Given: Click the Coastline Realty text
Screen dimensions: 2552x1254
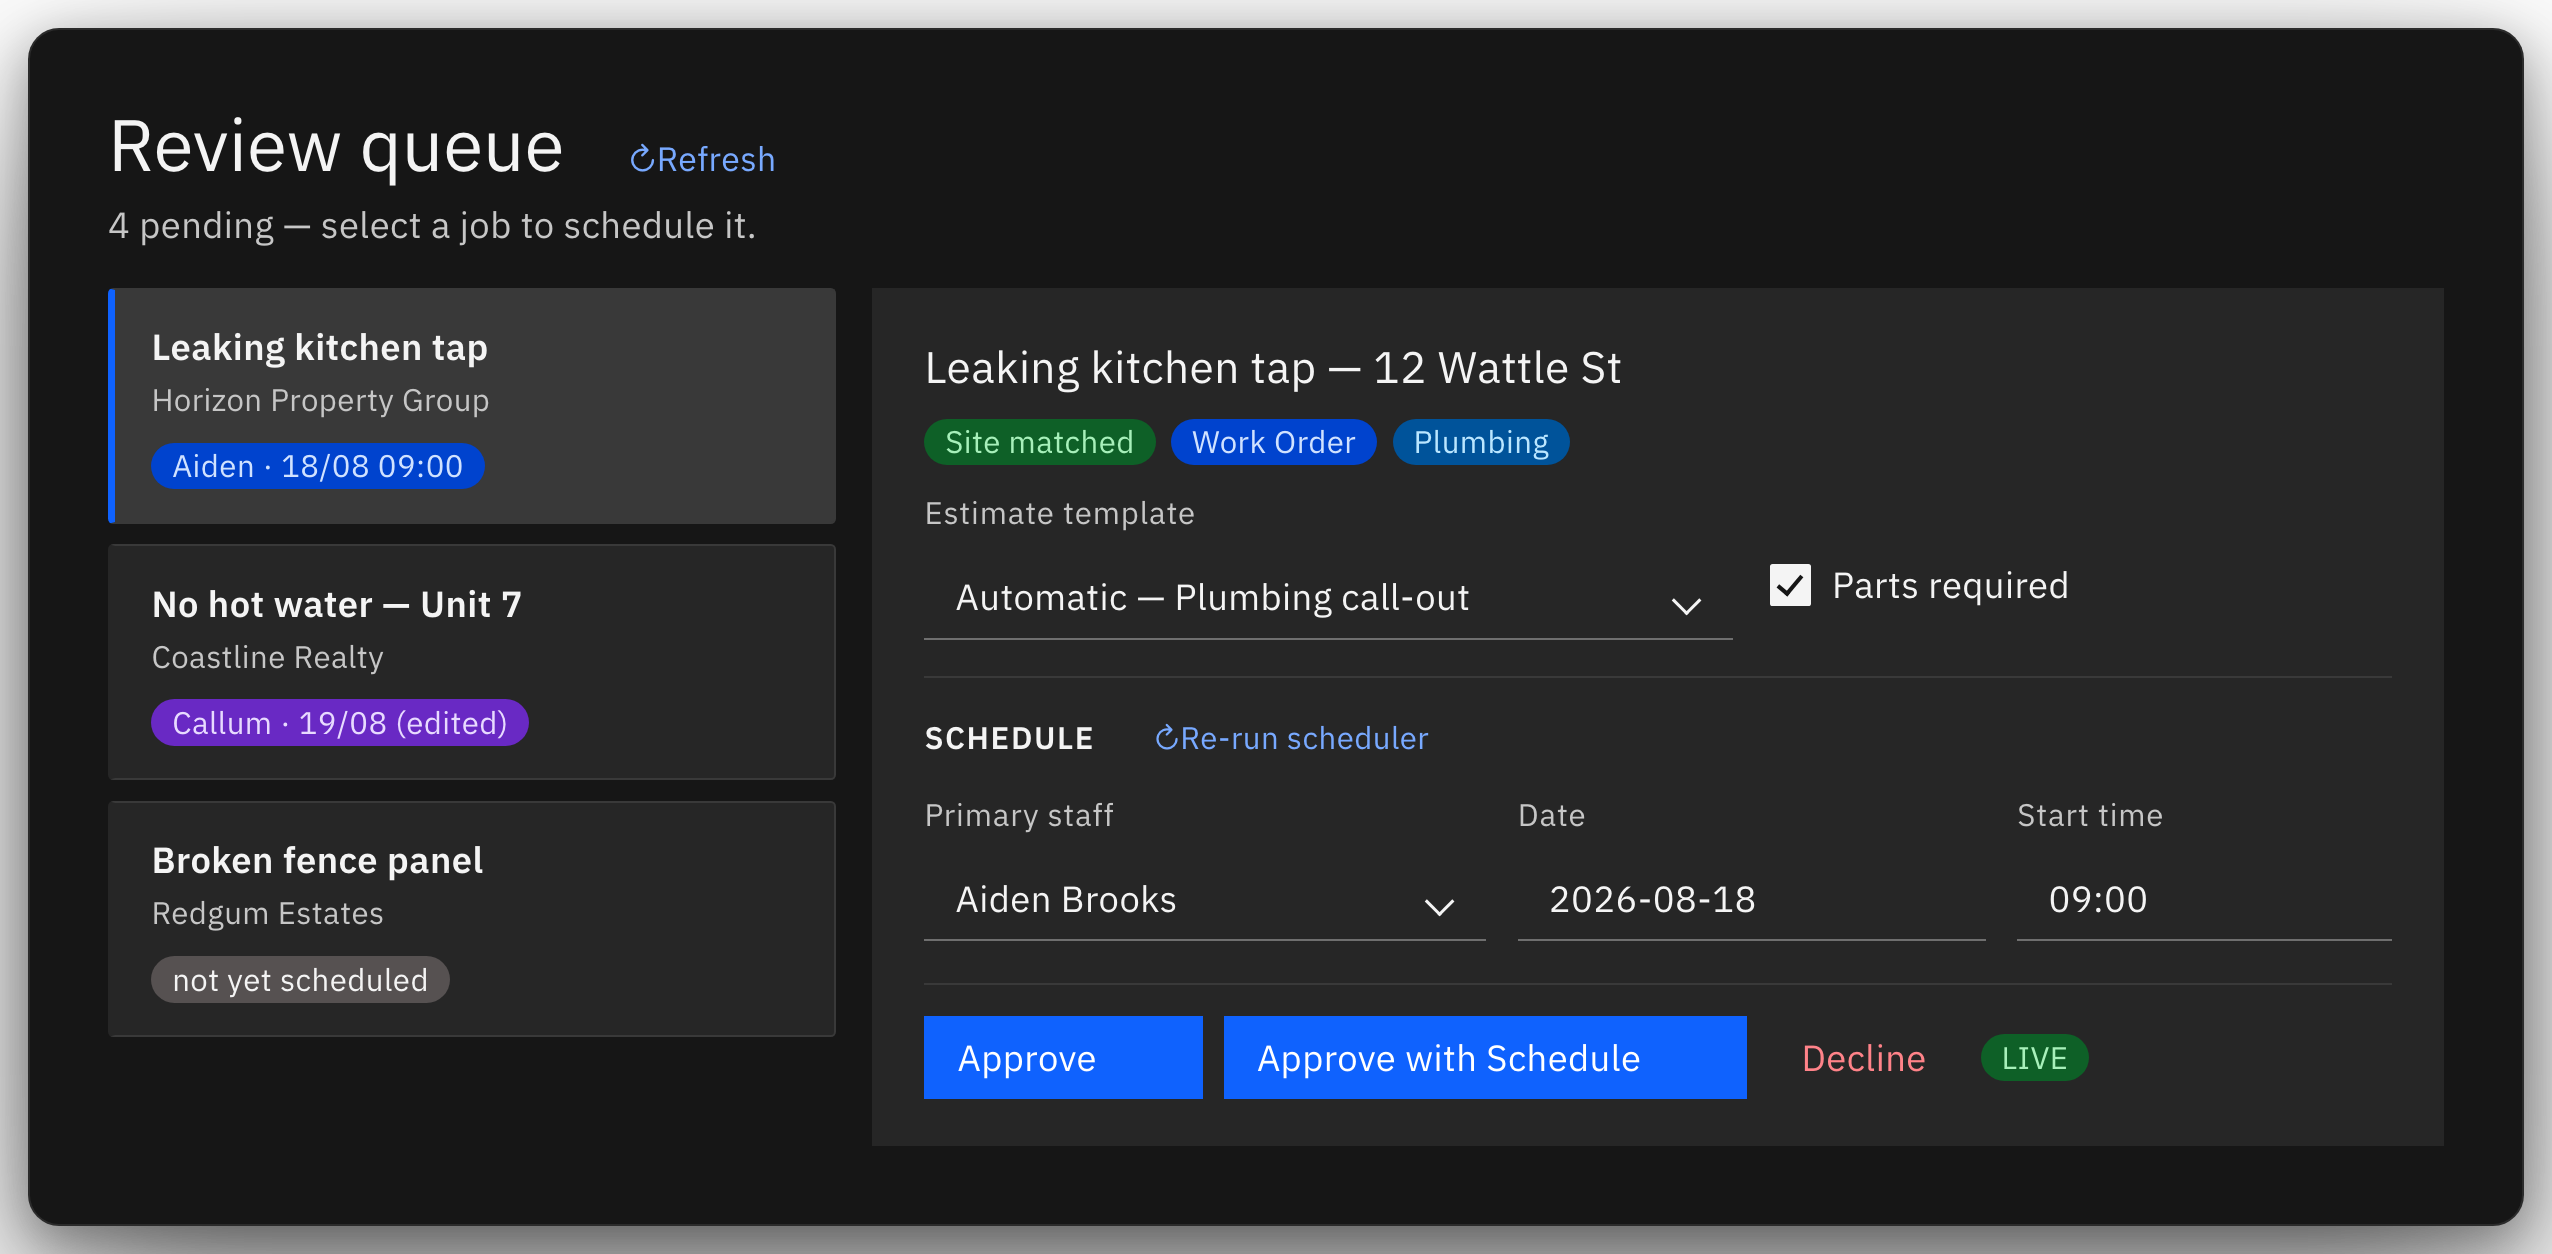Looking at the screenshot, I should pos(268,657).
